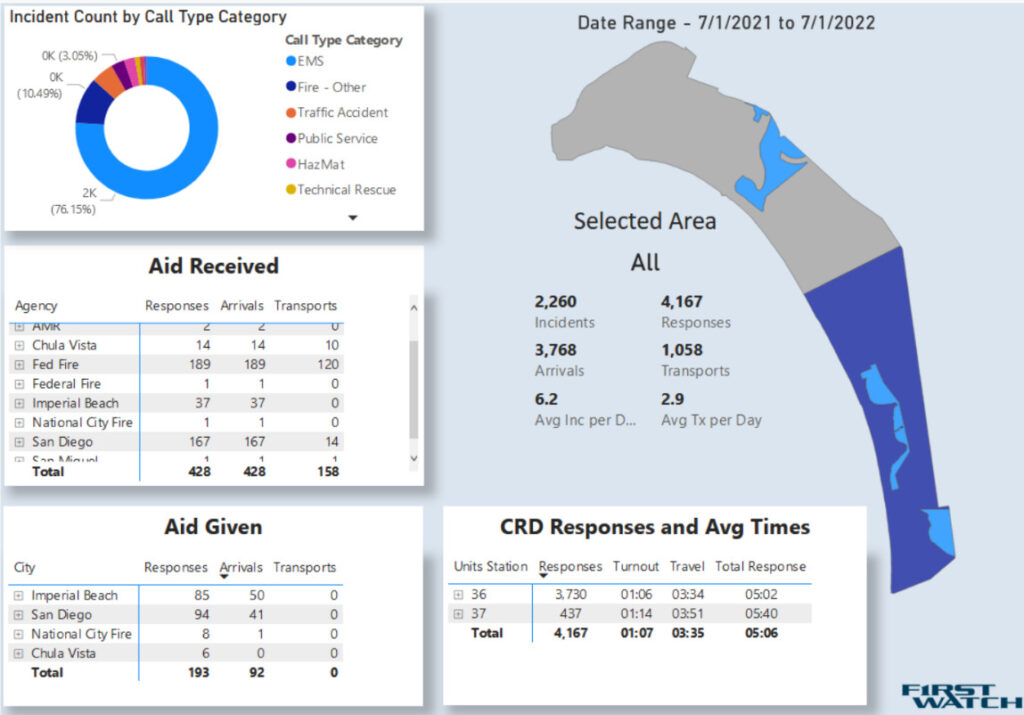Viewport: 1024px width, 715px height.
Task: Select HazMat in the call type legend
Action: (320, 164)
